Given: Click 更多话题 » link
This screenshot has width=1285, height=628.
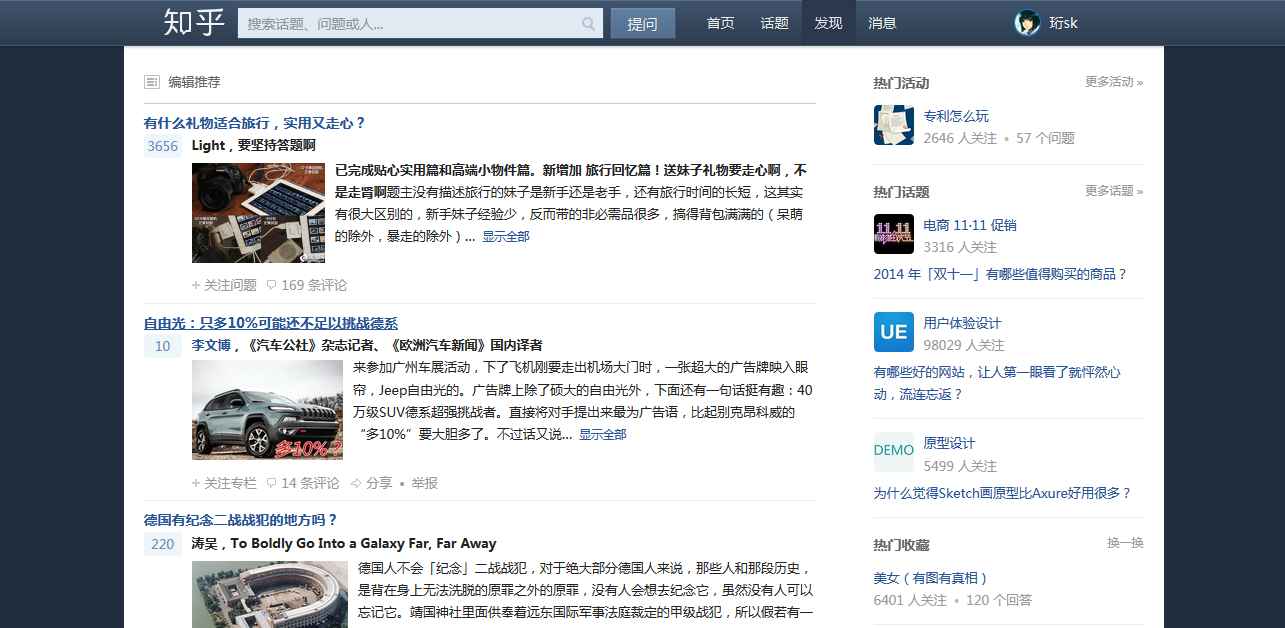Looking at the screenshot, I should click(x=1114, y=191).
